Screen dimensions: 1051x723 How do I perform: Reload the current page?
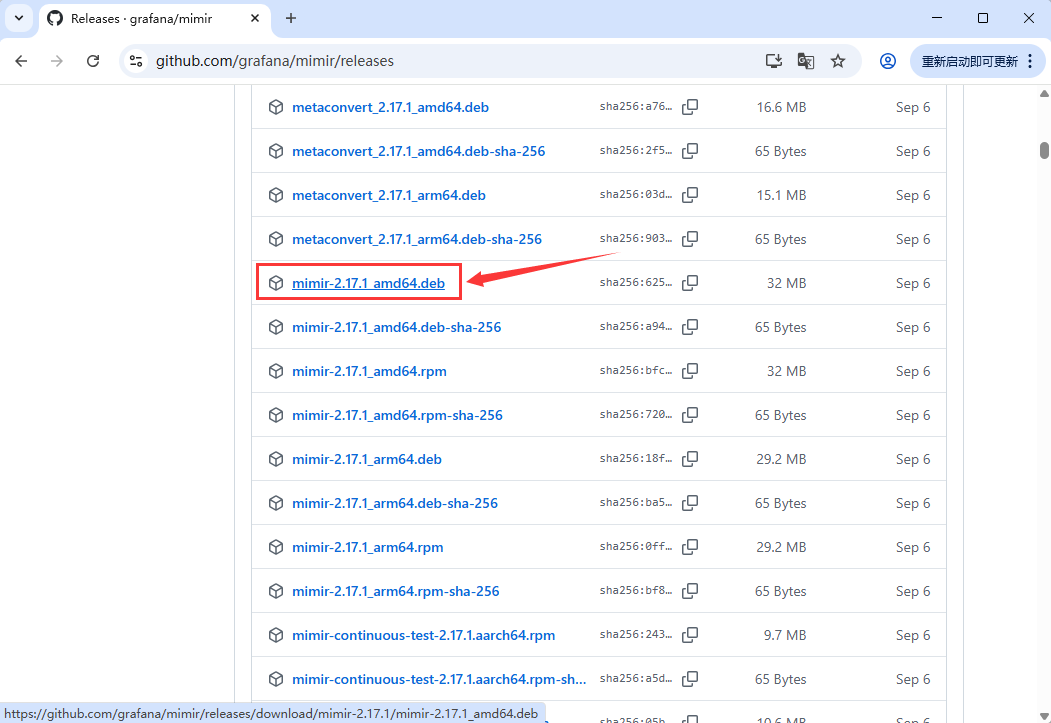[x=93, y=61]
